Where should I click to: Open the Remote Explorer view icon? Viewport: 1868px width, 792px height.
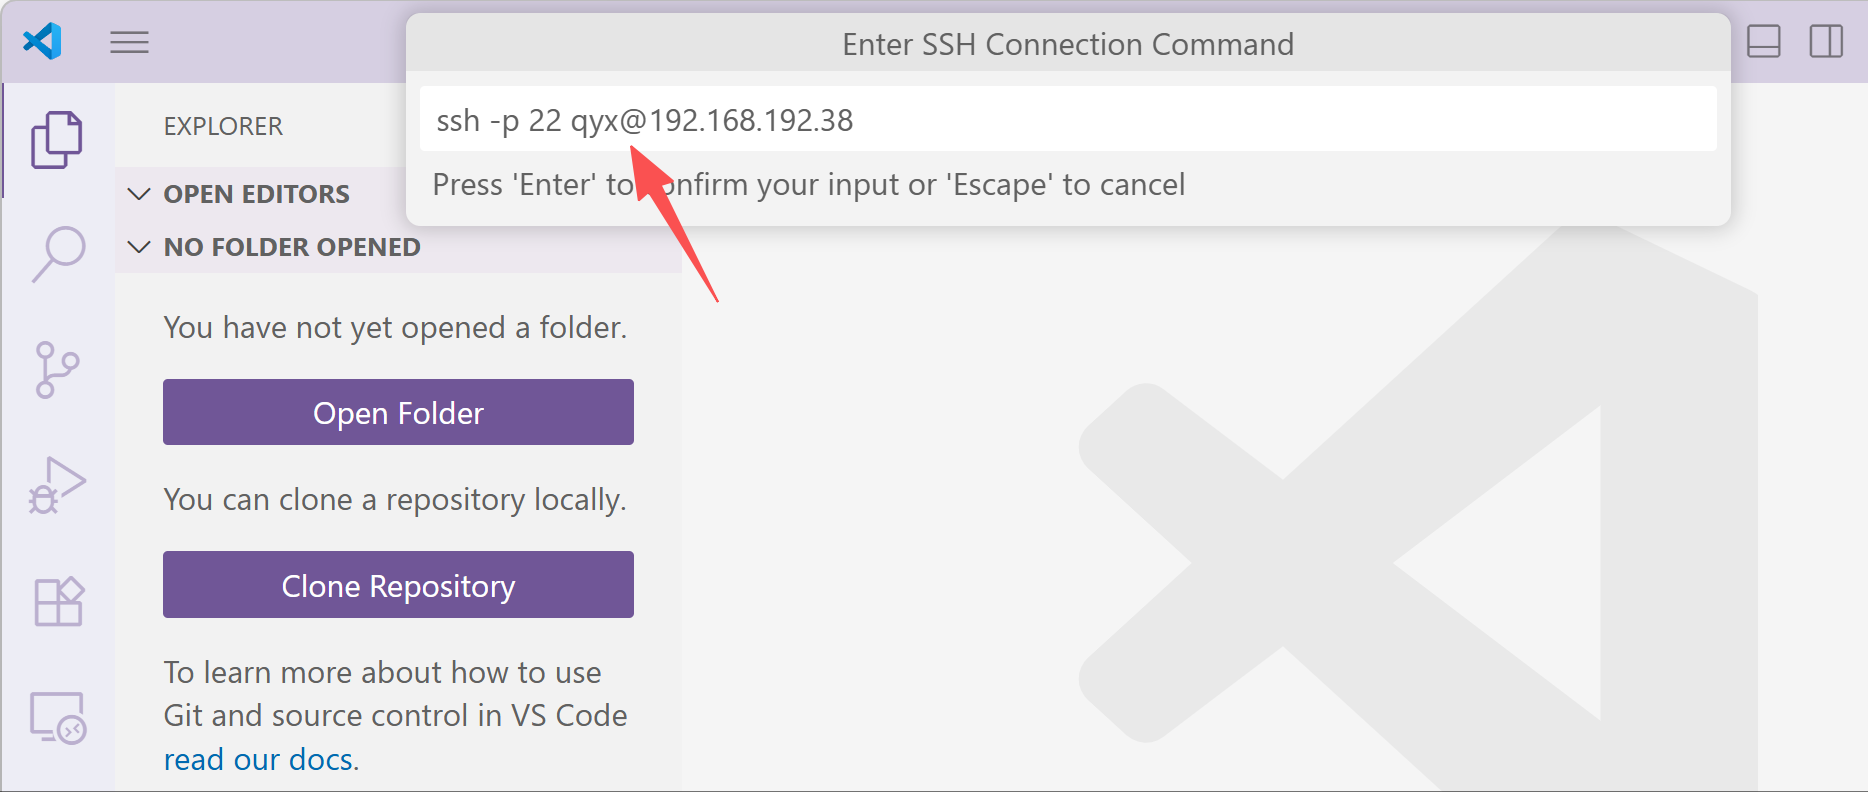58,718
